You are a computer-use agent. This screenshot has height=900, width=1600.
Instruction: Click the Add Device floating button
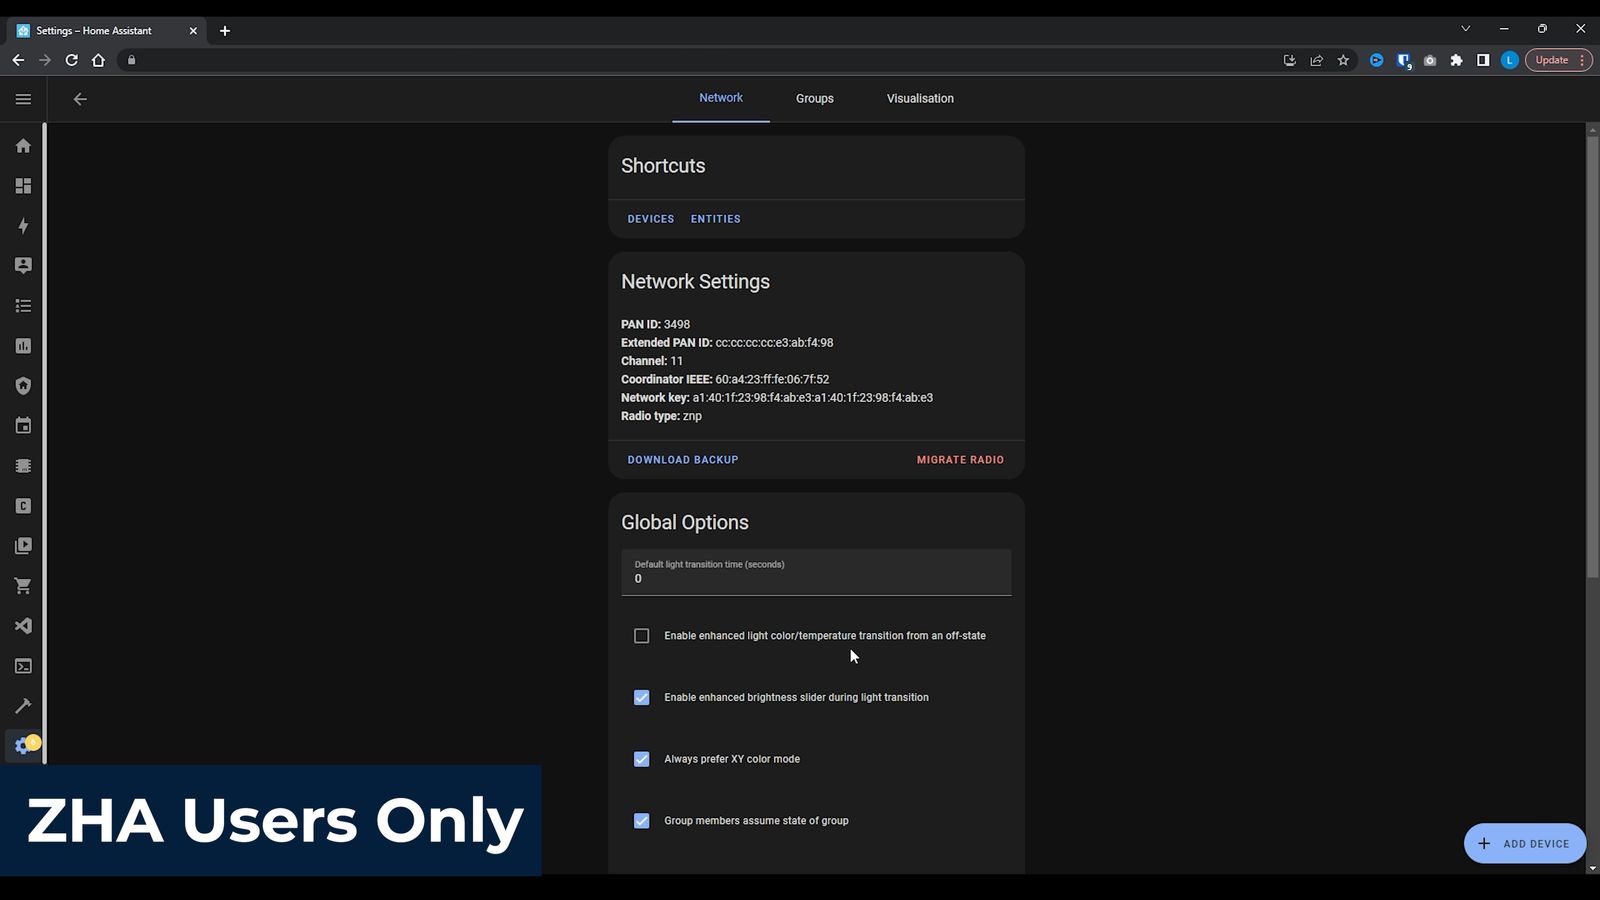1524,843
